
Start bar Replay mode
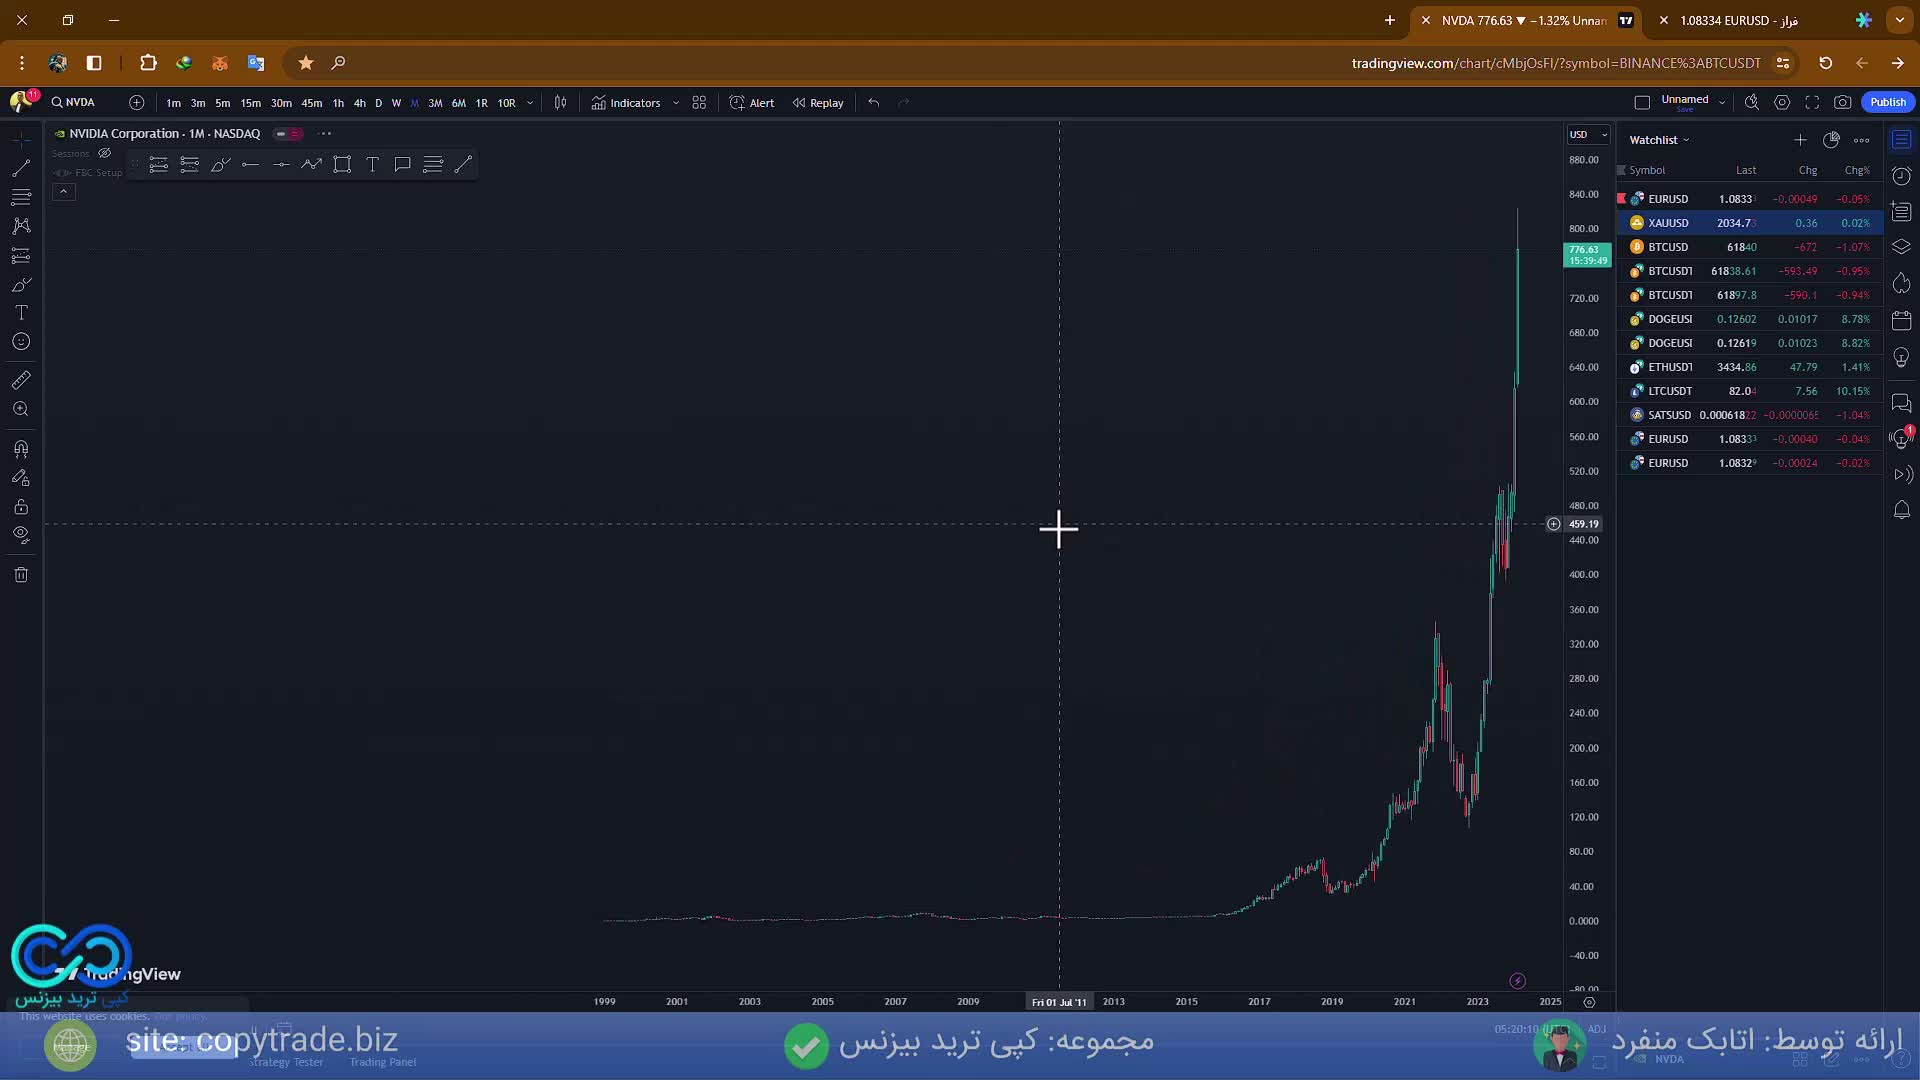pyautogui.click(x=818, y=103)
